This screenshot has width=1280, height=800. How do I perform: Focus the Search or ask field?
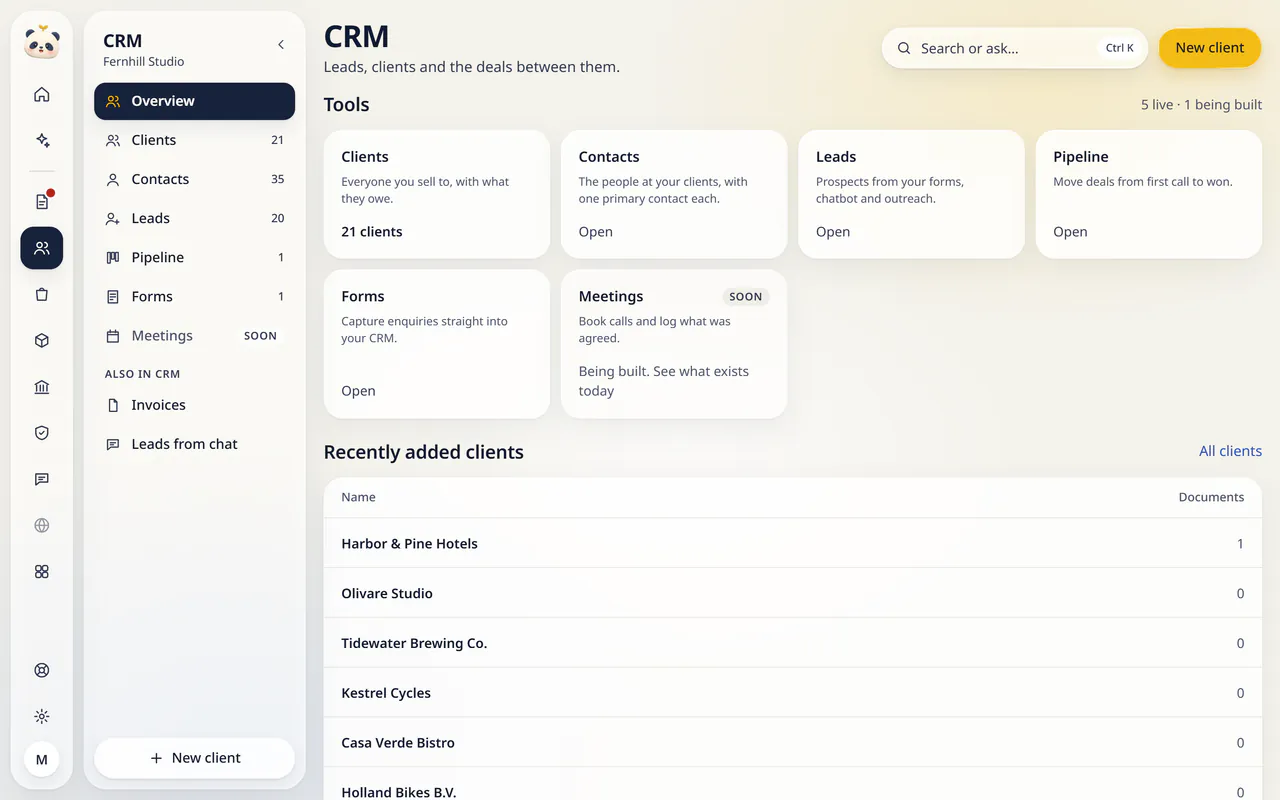click(x=1015, y=48)
